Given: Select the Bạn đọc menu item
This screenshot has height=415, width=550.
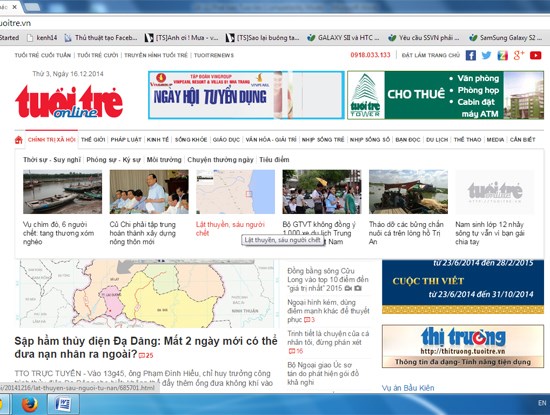Looking at the screenshot, I should (408, 140).
